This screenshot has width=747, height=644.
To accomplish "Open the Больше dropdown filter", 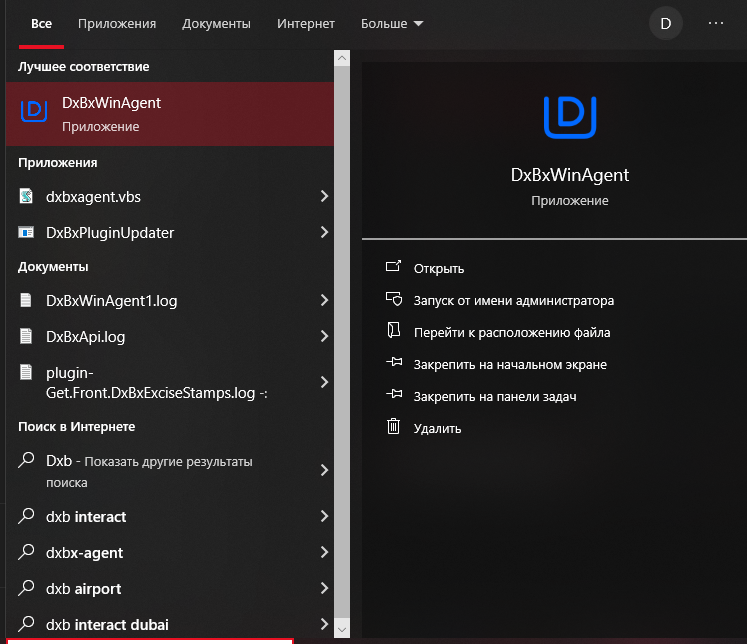I will pos(391,23).
